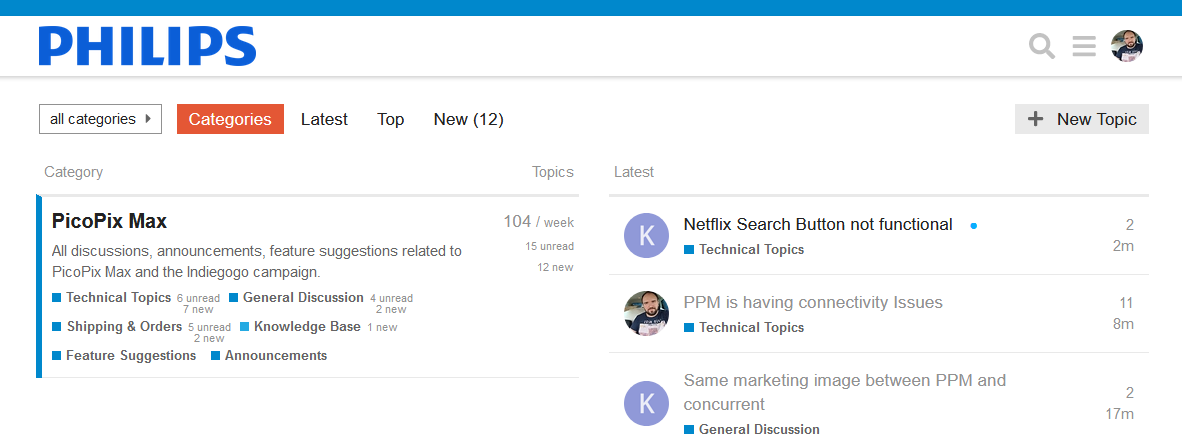Click the Latest column header
Viewport: 1182px width, 447px height.
pos(634,172)
